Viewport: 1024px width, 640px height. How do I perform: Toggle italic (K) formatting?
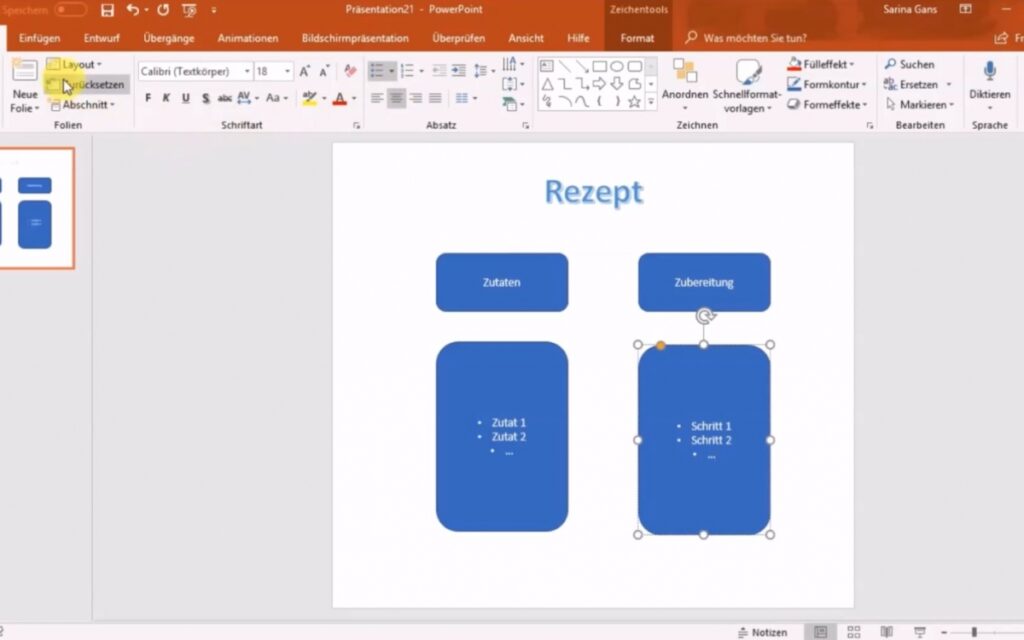click(x=167, y=98)
